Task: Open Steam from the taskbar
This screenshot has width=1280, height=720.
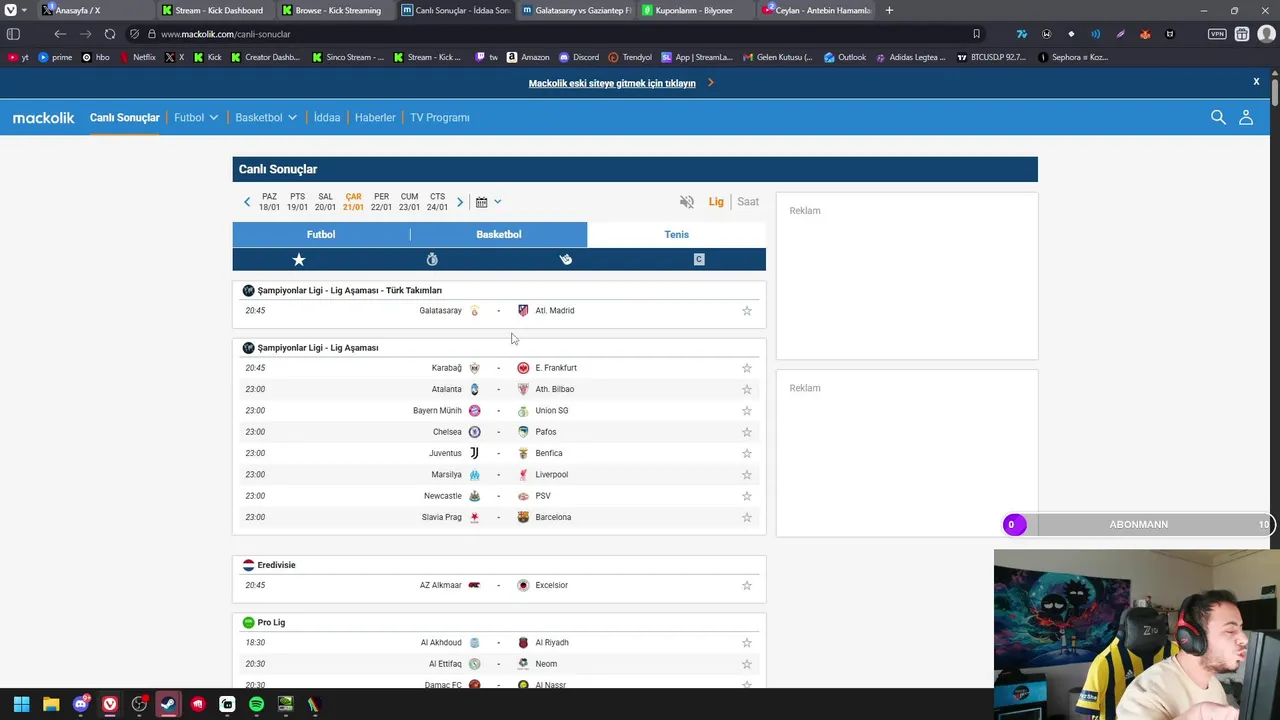Action: 168,704
